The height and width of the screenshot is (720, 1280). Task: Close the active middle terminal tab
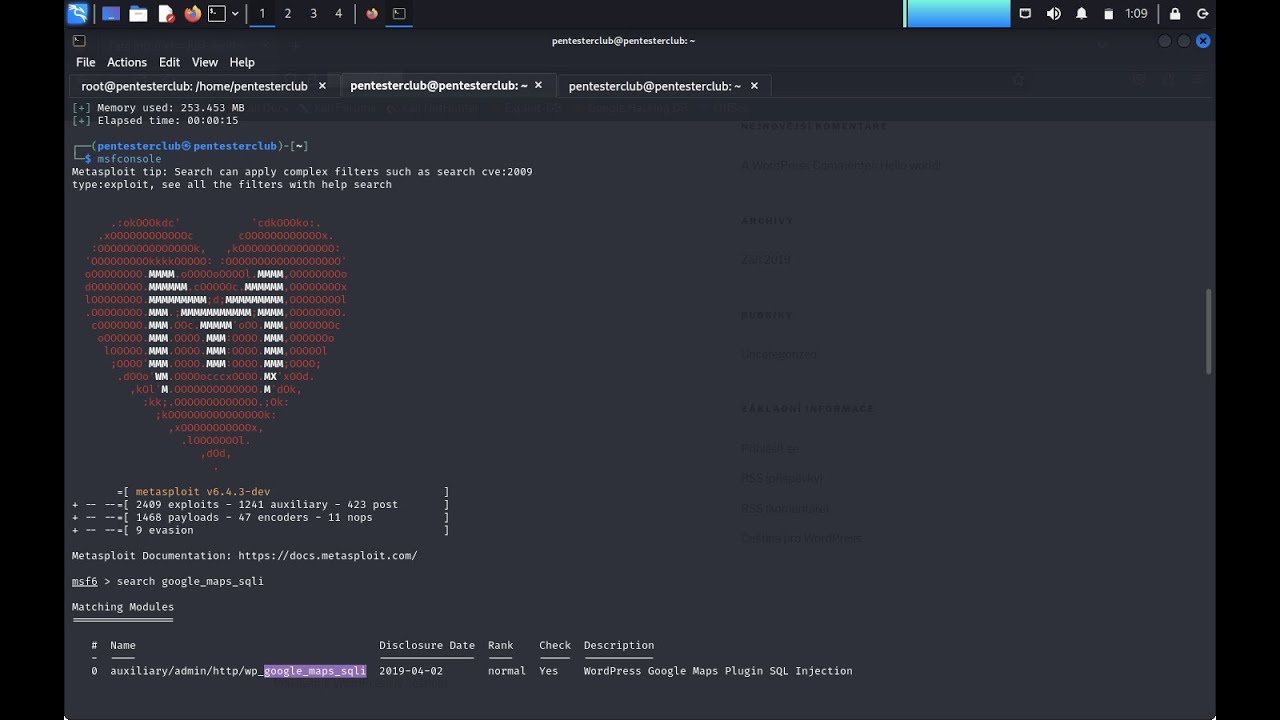point(538,86)
